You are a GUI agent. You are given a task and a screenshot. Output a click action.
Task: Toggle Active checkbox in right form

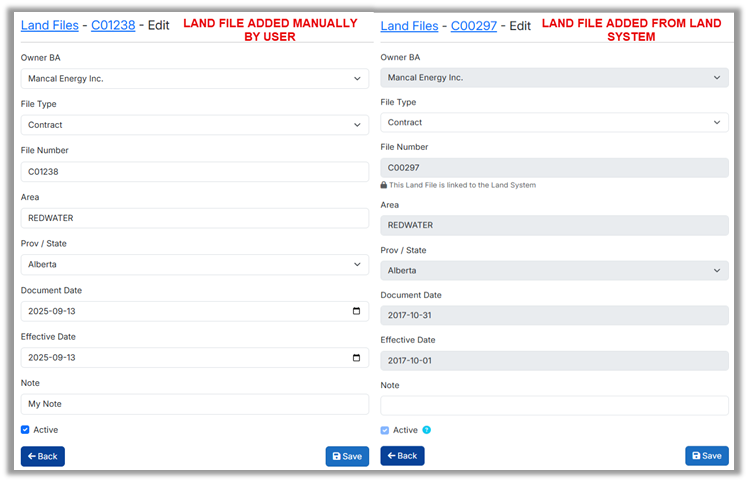tap(386, 430)
